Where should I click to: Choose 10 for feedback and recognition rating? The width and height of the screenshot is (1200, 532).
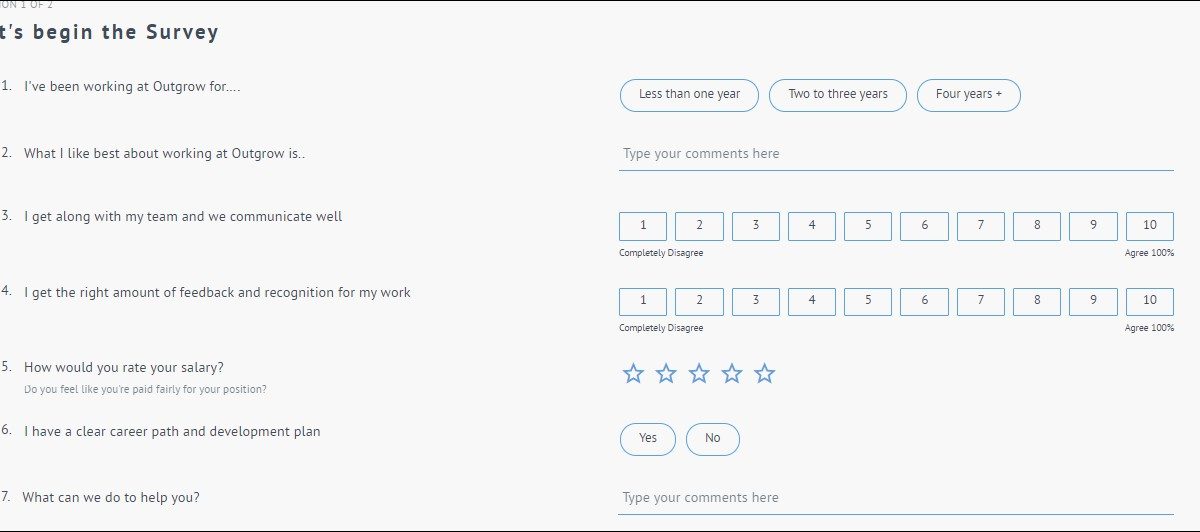1150,301
